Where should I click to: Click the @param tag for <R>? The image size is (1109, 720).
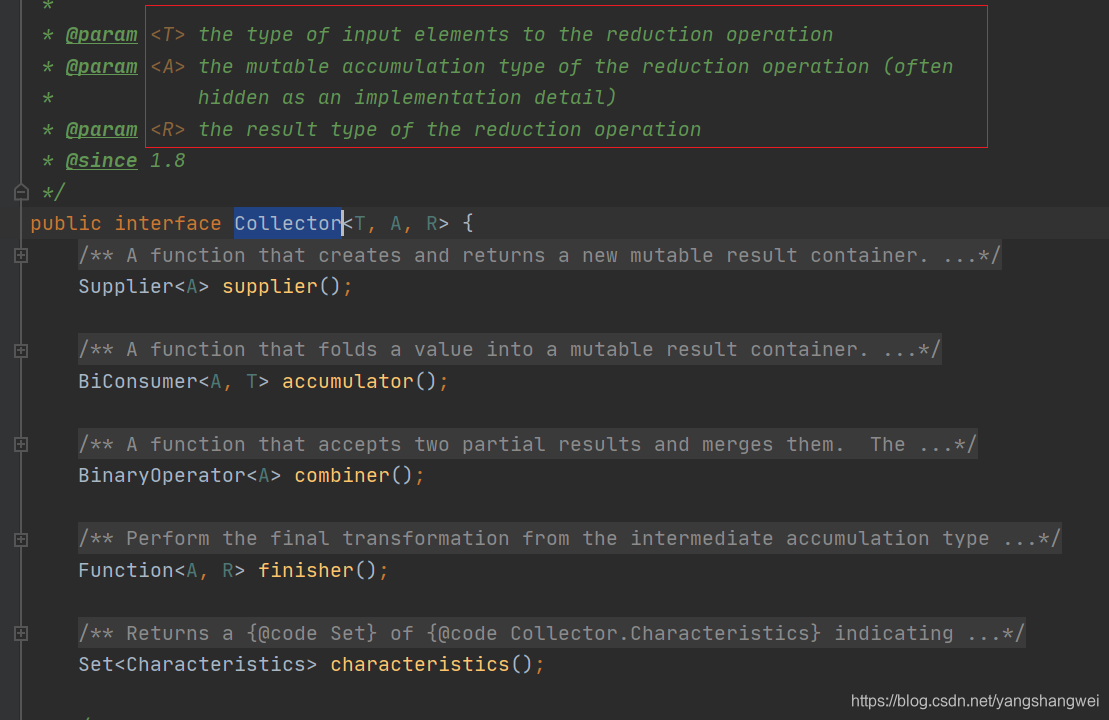coord(101,129)
